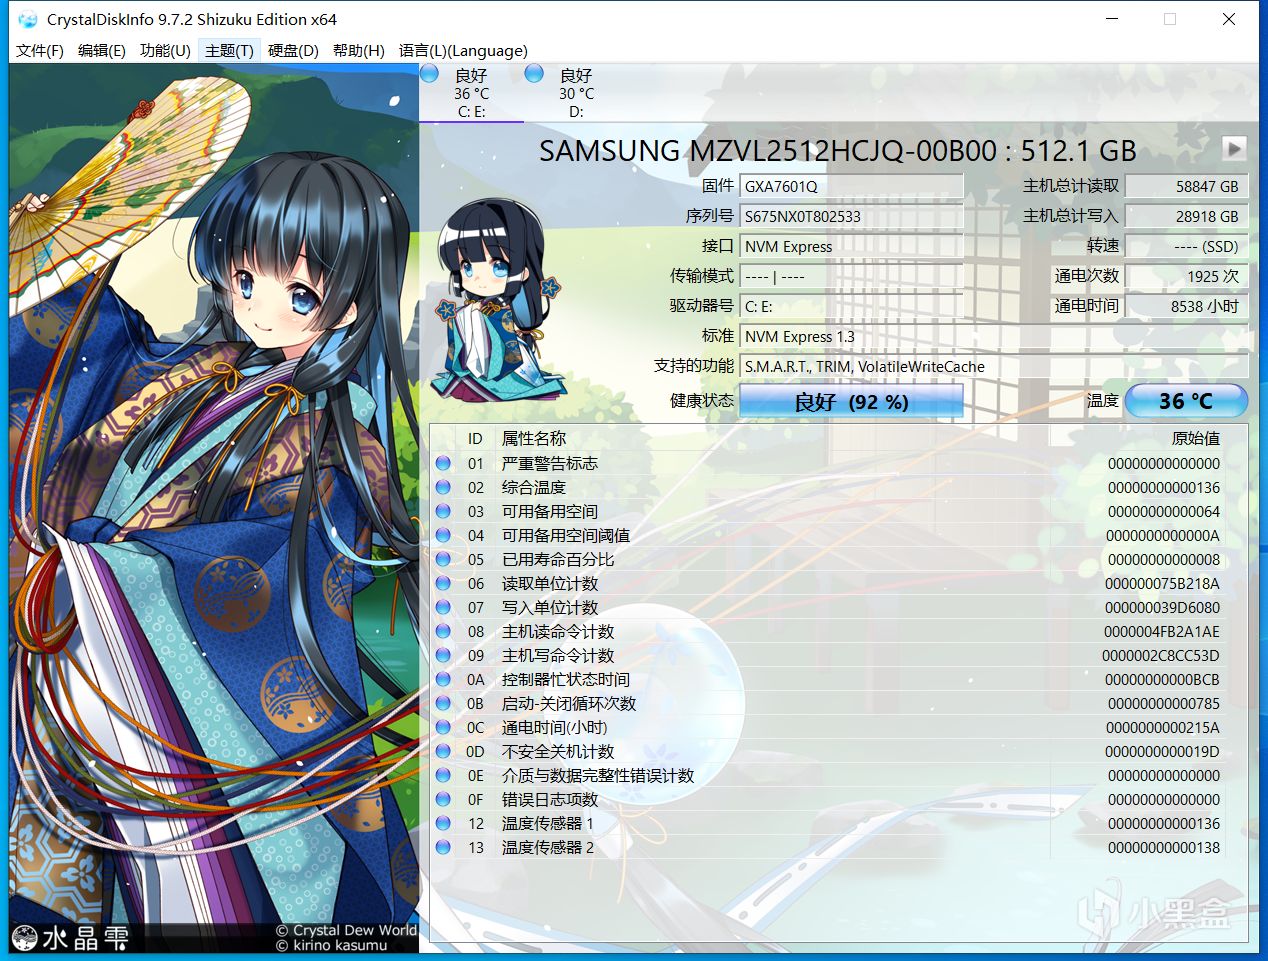Click the status orb for 介质与数据完整性错误计数
This screenshot has width=1268, height=961.
(443, 775)
